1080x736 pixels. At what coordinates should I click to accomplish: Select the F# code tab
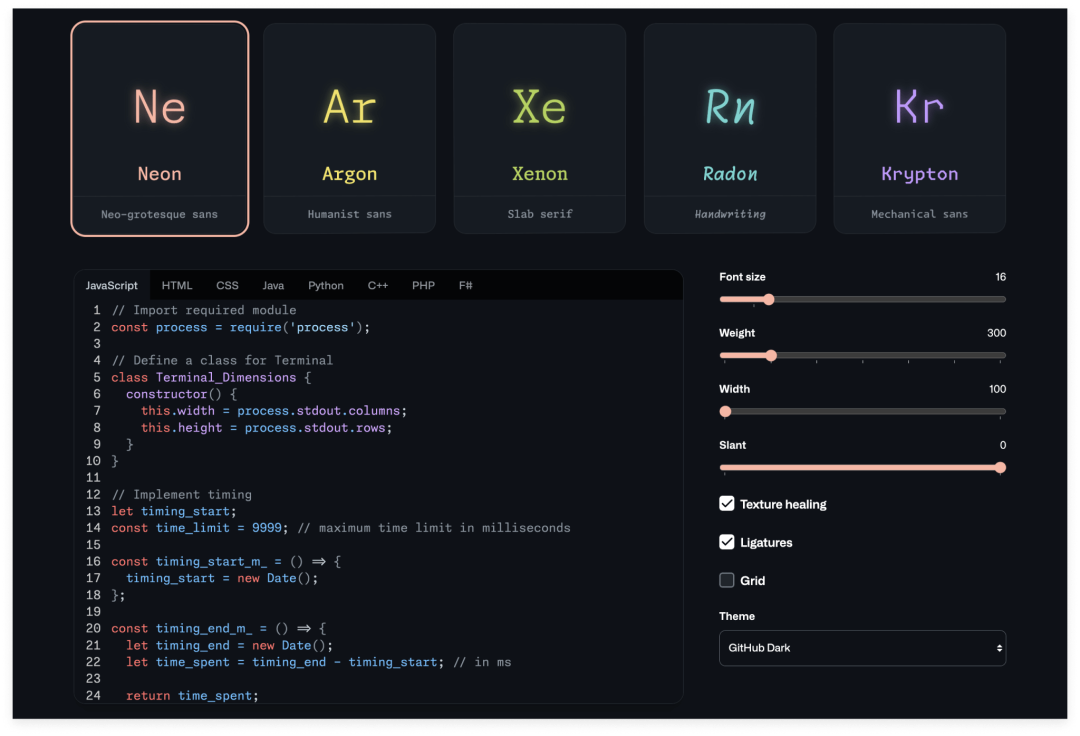tap(466, 285)
